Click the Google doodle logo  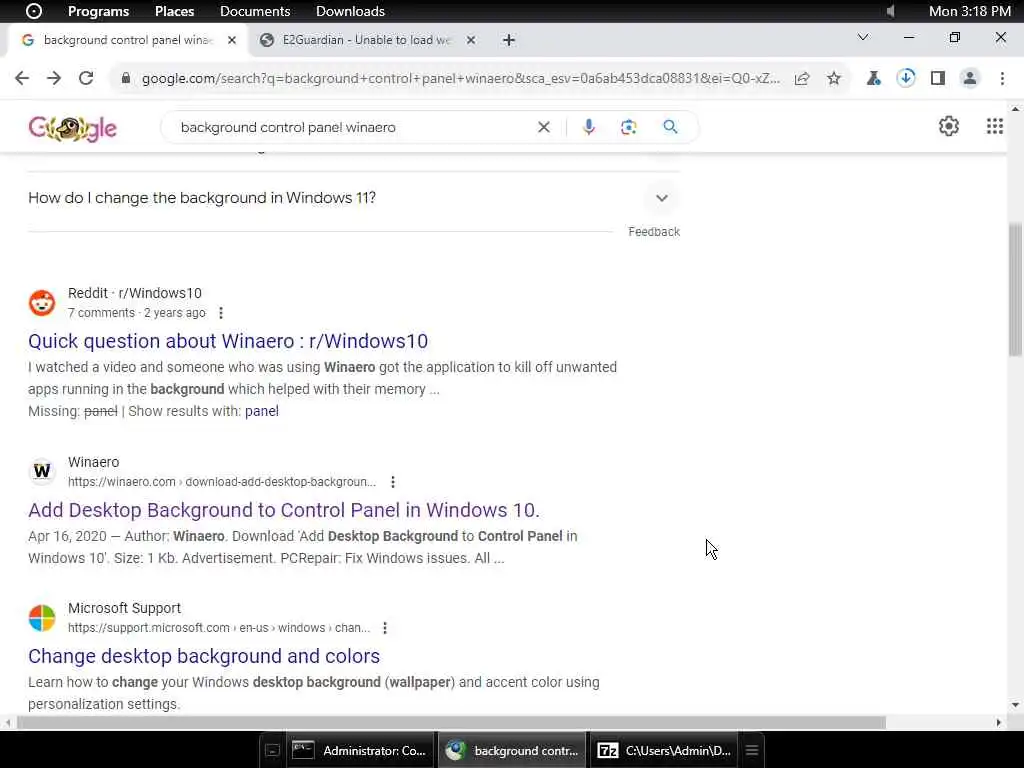(72, 128)
